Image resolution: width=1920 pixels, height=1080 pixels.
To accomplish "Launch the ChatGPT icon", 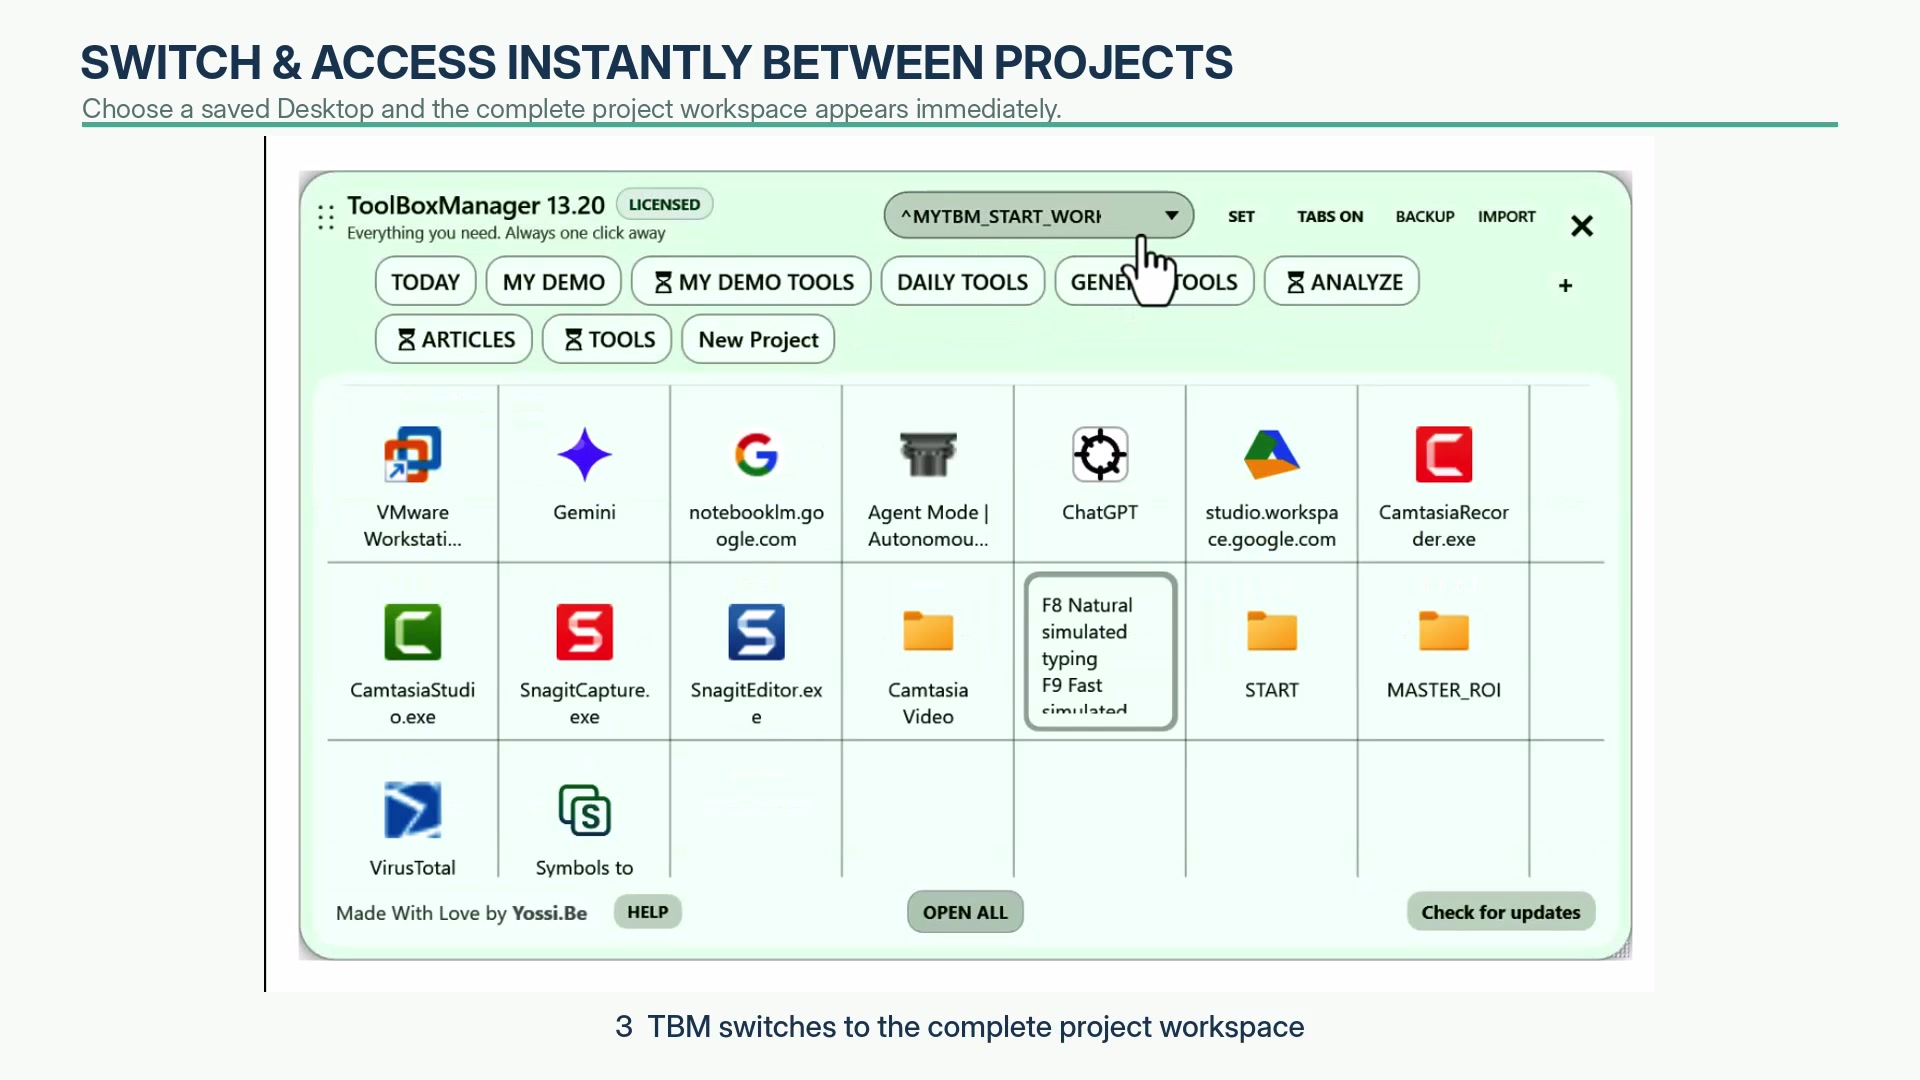I will [x=1100, y=455].
